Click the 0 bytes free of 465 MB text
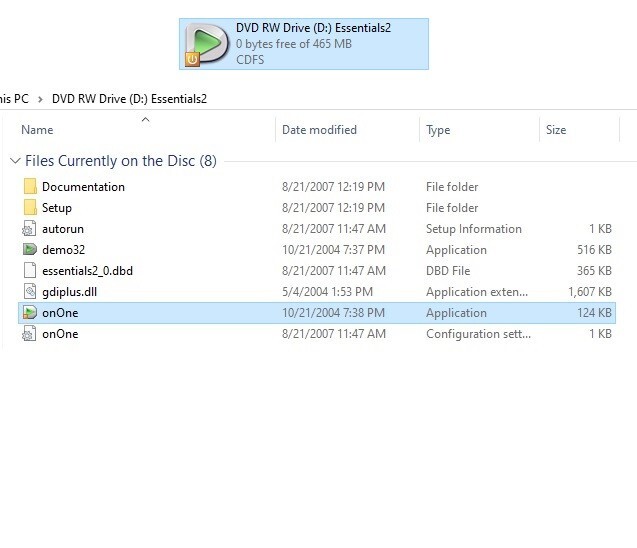 click(x=294, y=44)
